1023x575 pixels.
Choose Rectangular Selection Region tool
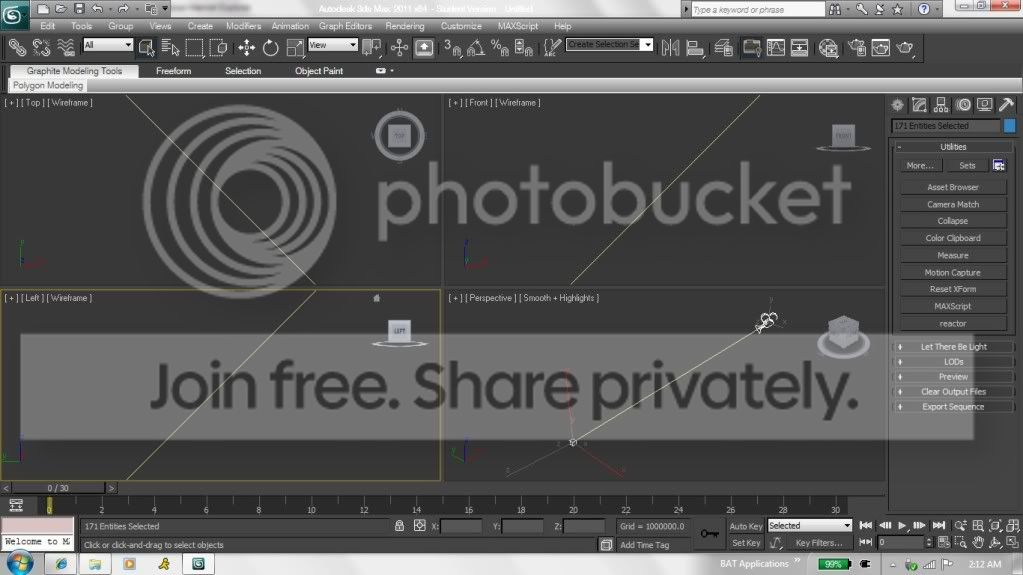(x=194, y=48)
